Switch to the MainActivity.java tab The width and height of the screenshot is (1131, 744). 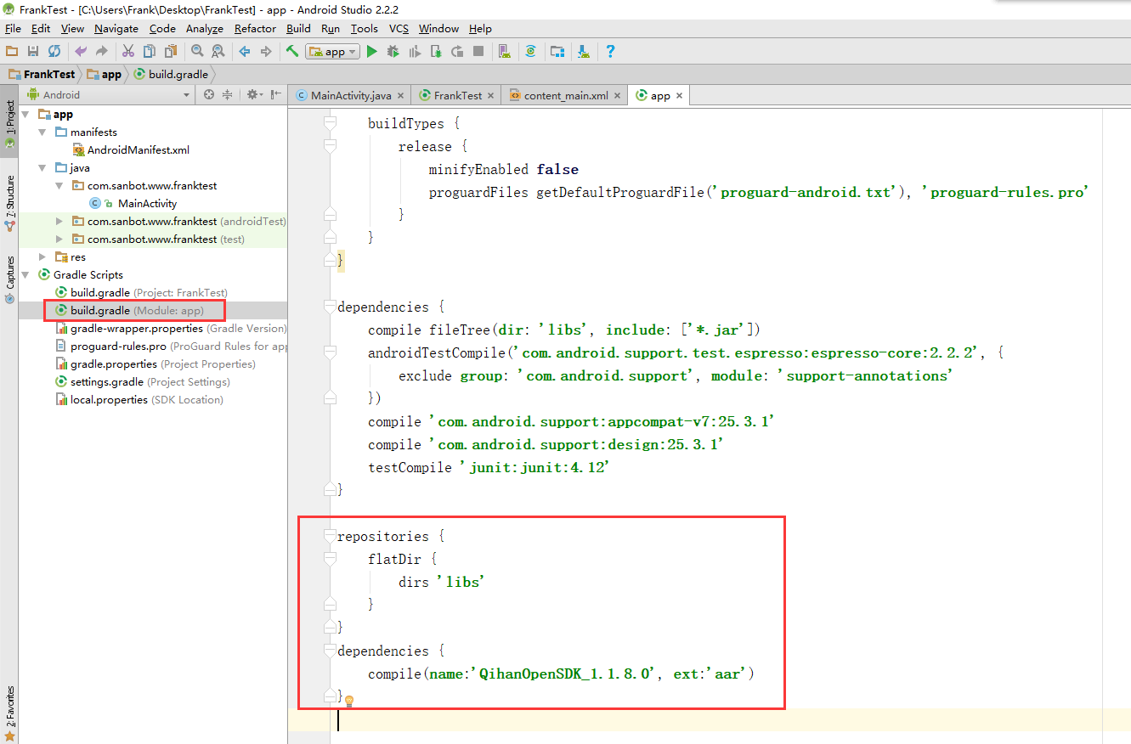coord(350,96)
